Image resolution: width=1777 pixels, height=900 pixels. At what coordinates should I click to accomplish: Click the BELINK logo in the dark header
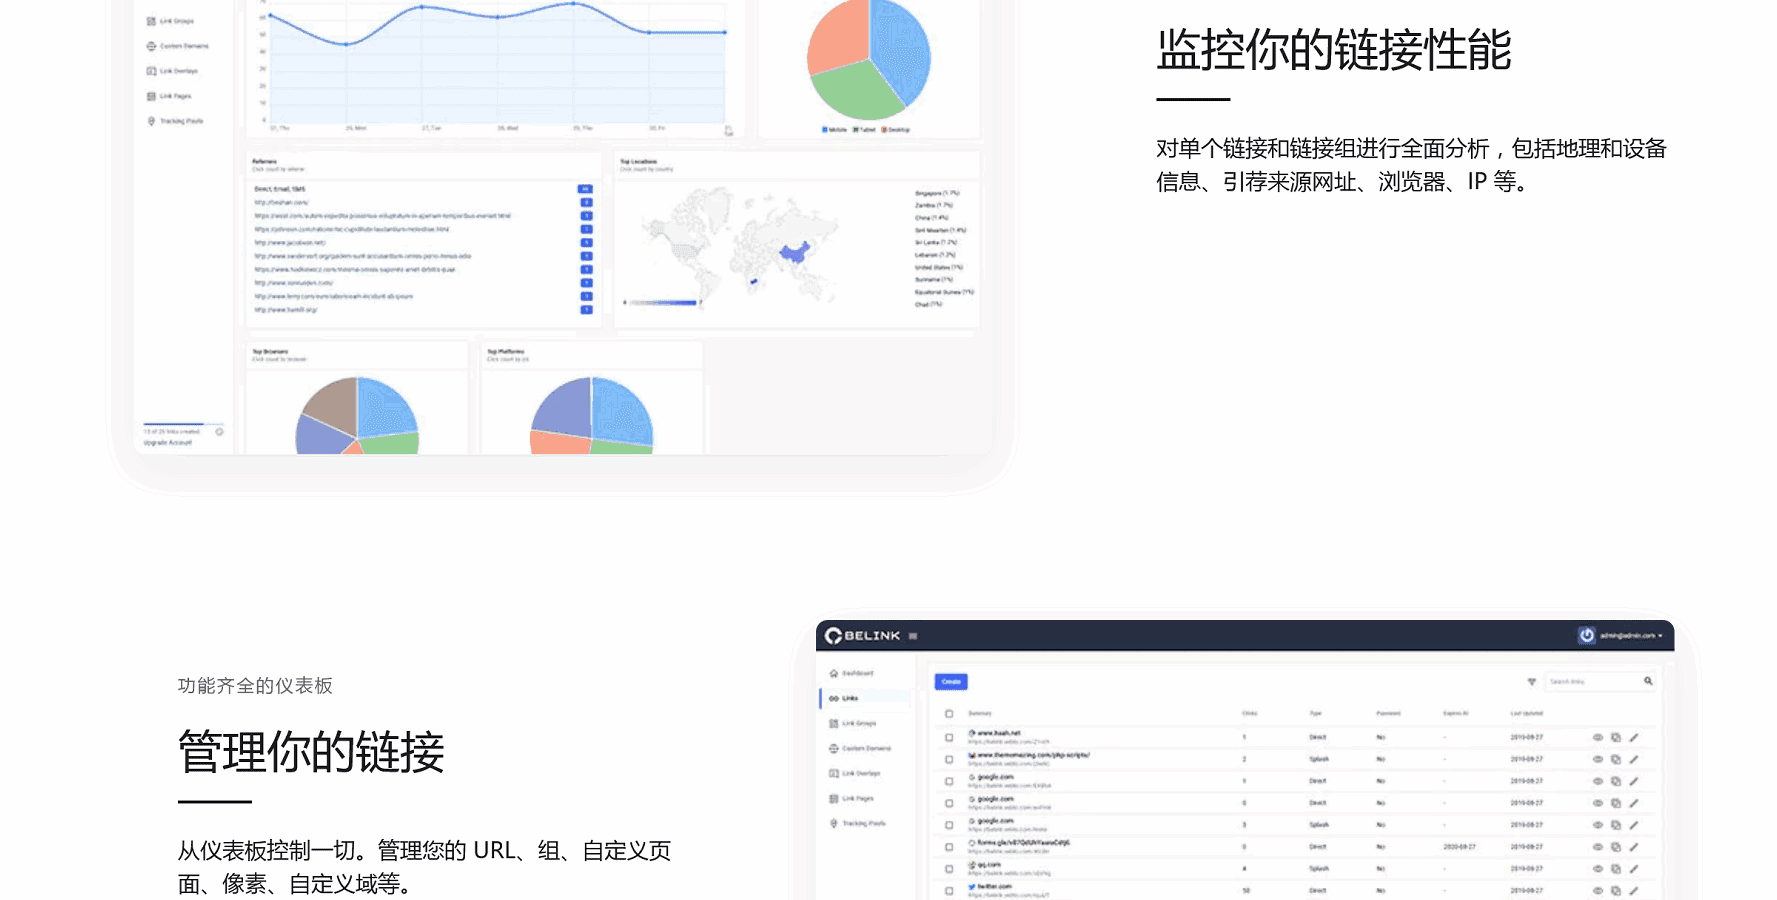click(x=862, y=636)
